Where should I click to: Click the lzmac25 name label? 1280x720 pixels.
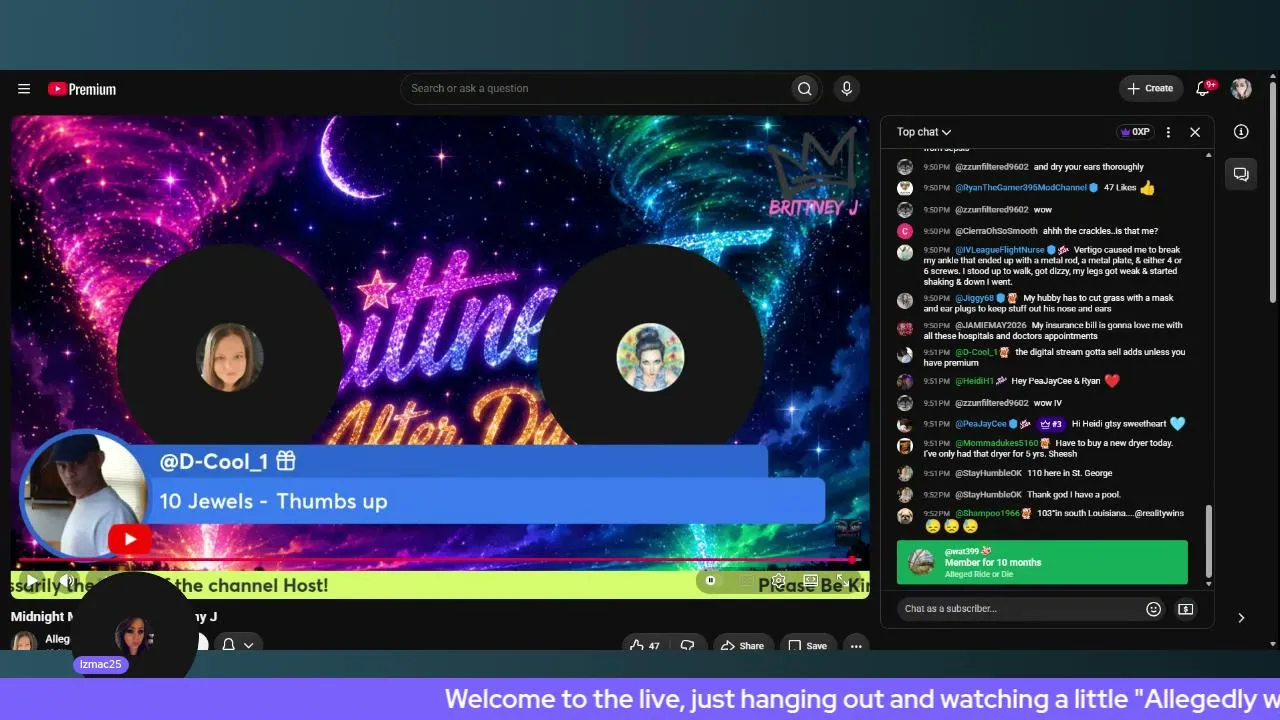pyautogui.click(x=101, y=664)
